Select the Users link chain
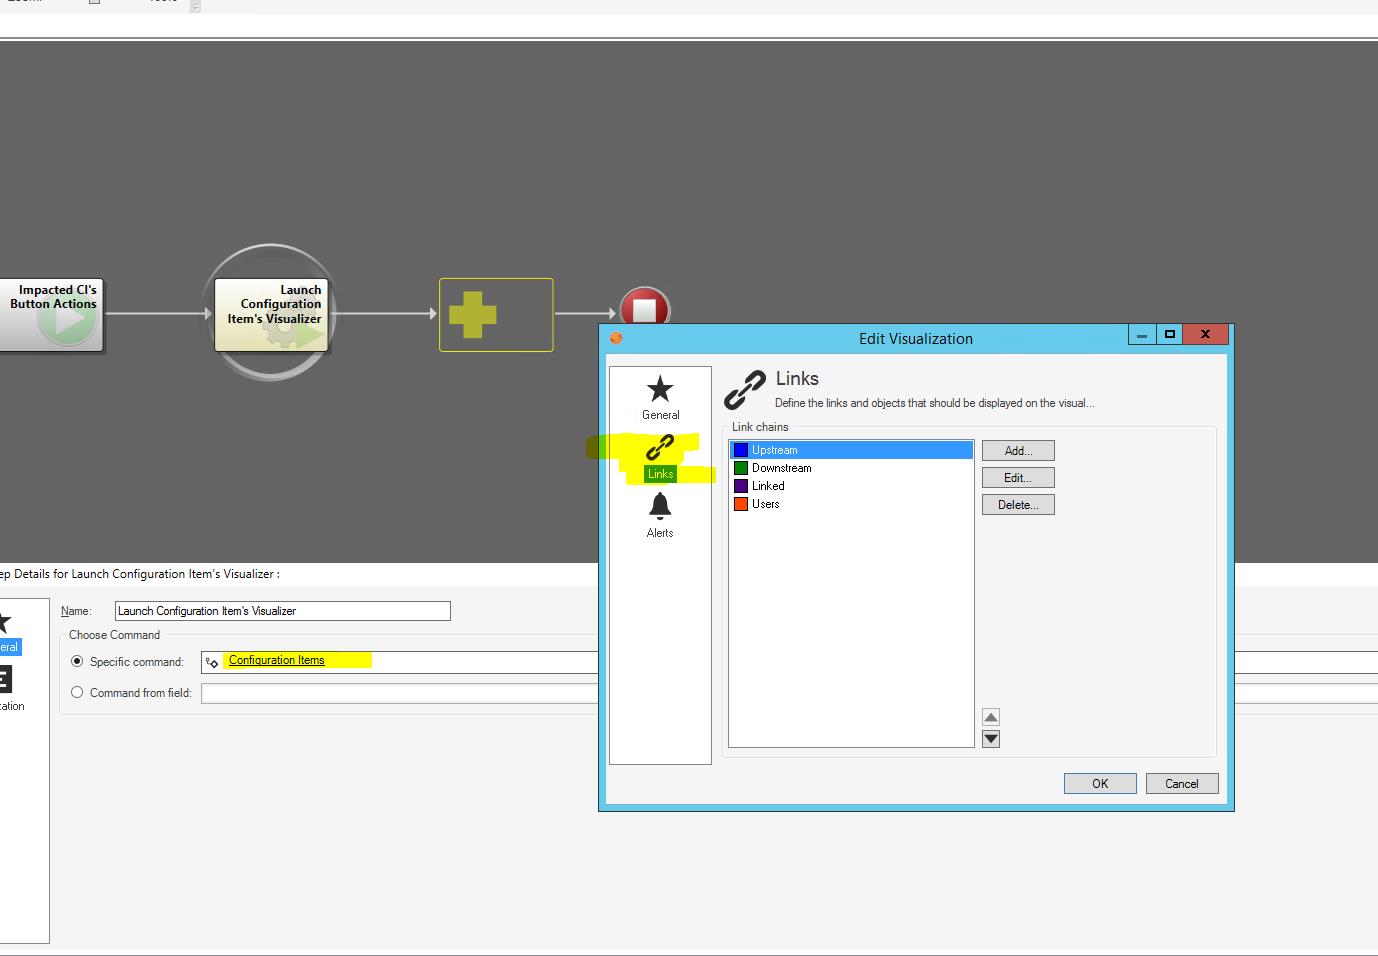The width and height of the screenshot is (1378, 956). point(765,503)
